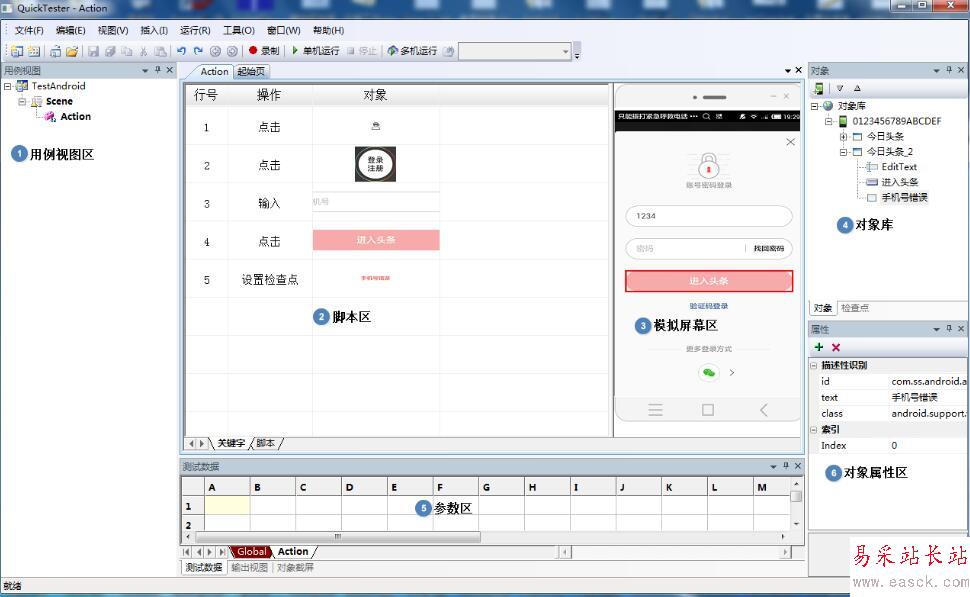Switch to the 脚本 view tab
The width and height of the screenshot is (970, 597).
click(x=266, y=443)
